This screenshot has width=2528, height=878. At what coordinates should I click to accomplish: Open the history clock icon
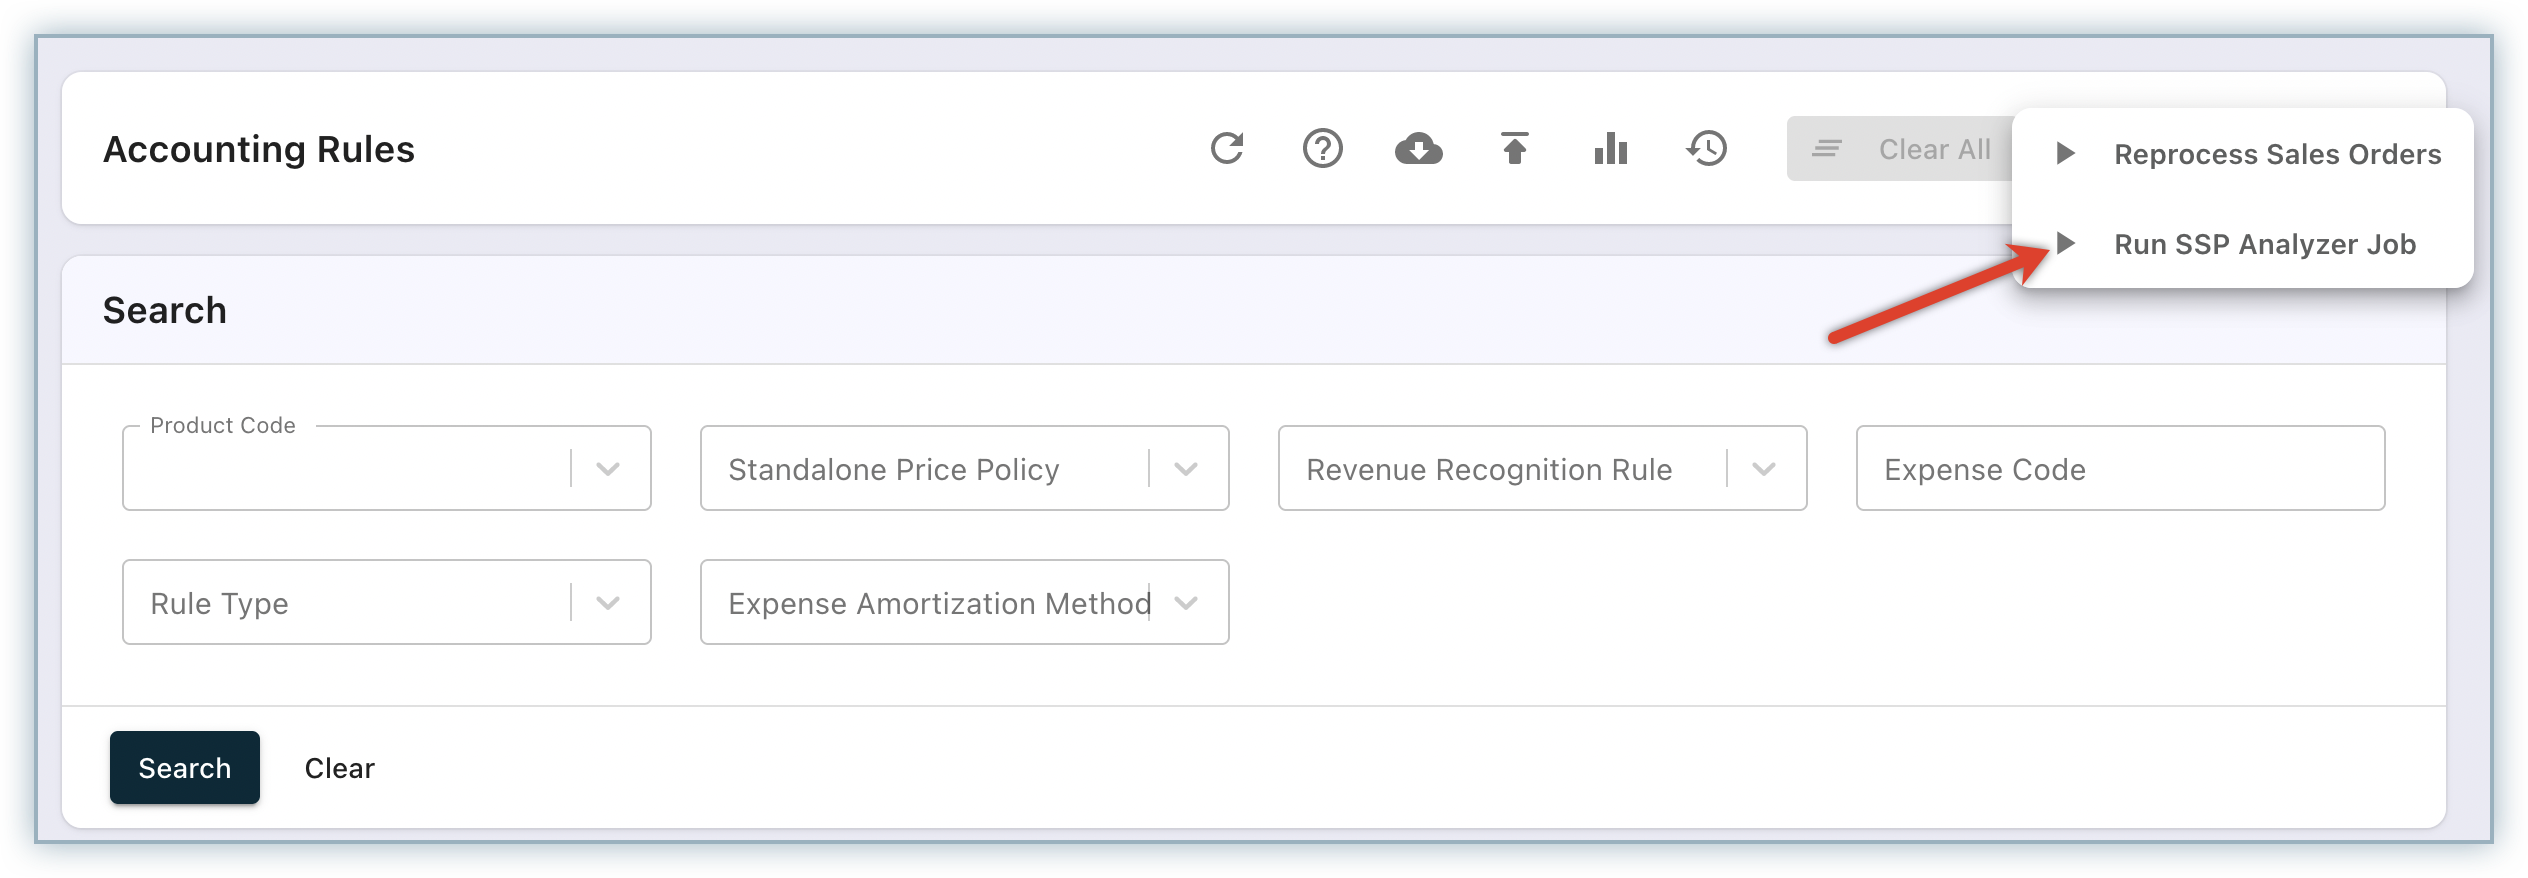[1706, 149]
